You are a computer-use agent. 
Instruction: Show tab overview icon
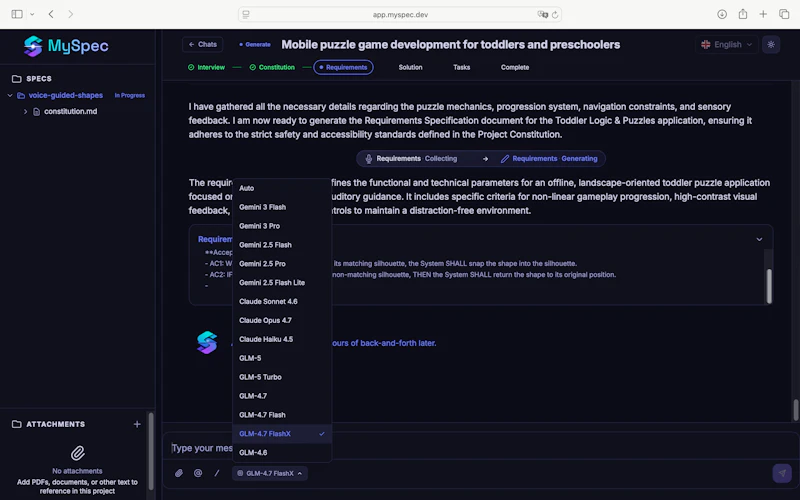click(784, 14)
